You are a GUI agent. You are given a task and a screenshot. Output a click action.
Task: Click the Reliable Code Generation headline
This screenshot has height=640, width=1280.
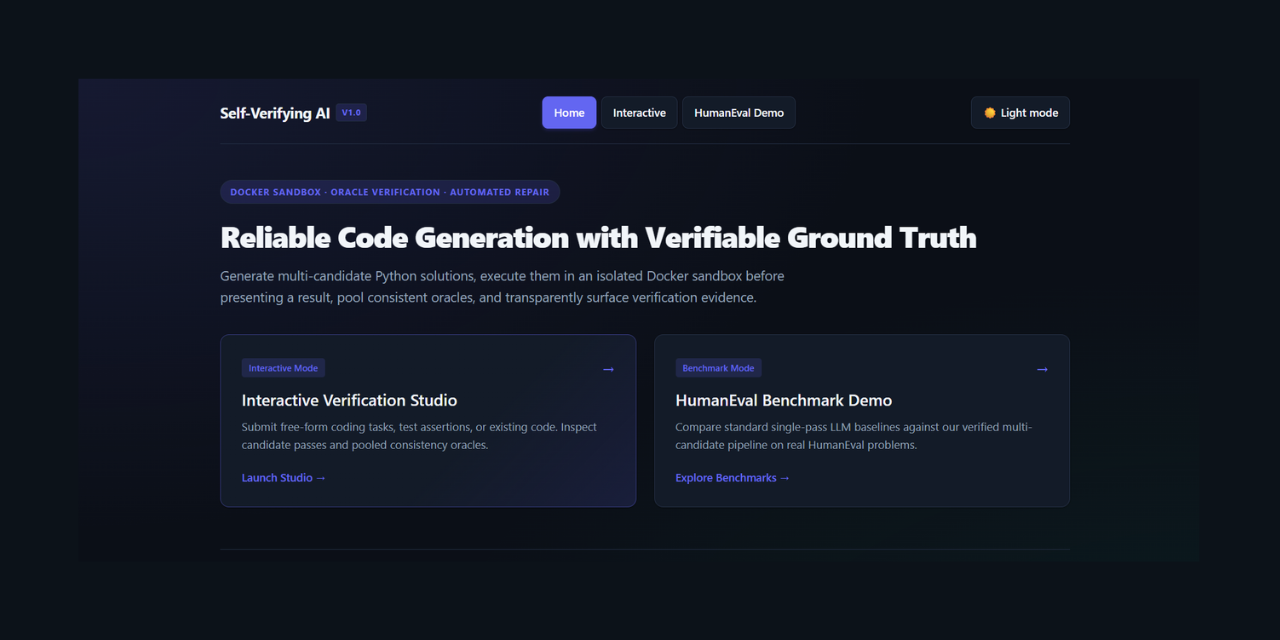pos(598,238)
